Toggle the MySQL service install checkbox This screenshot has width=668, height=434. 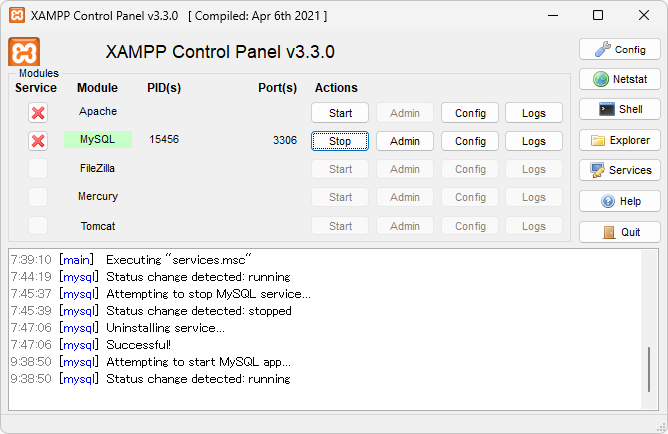(x=38, y=141)
